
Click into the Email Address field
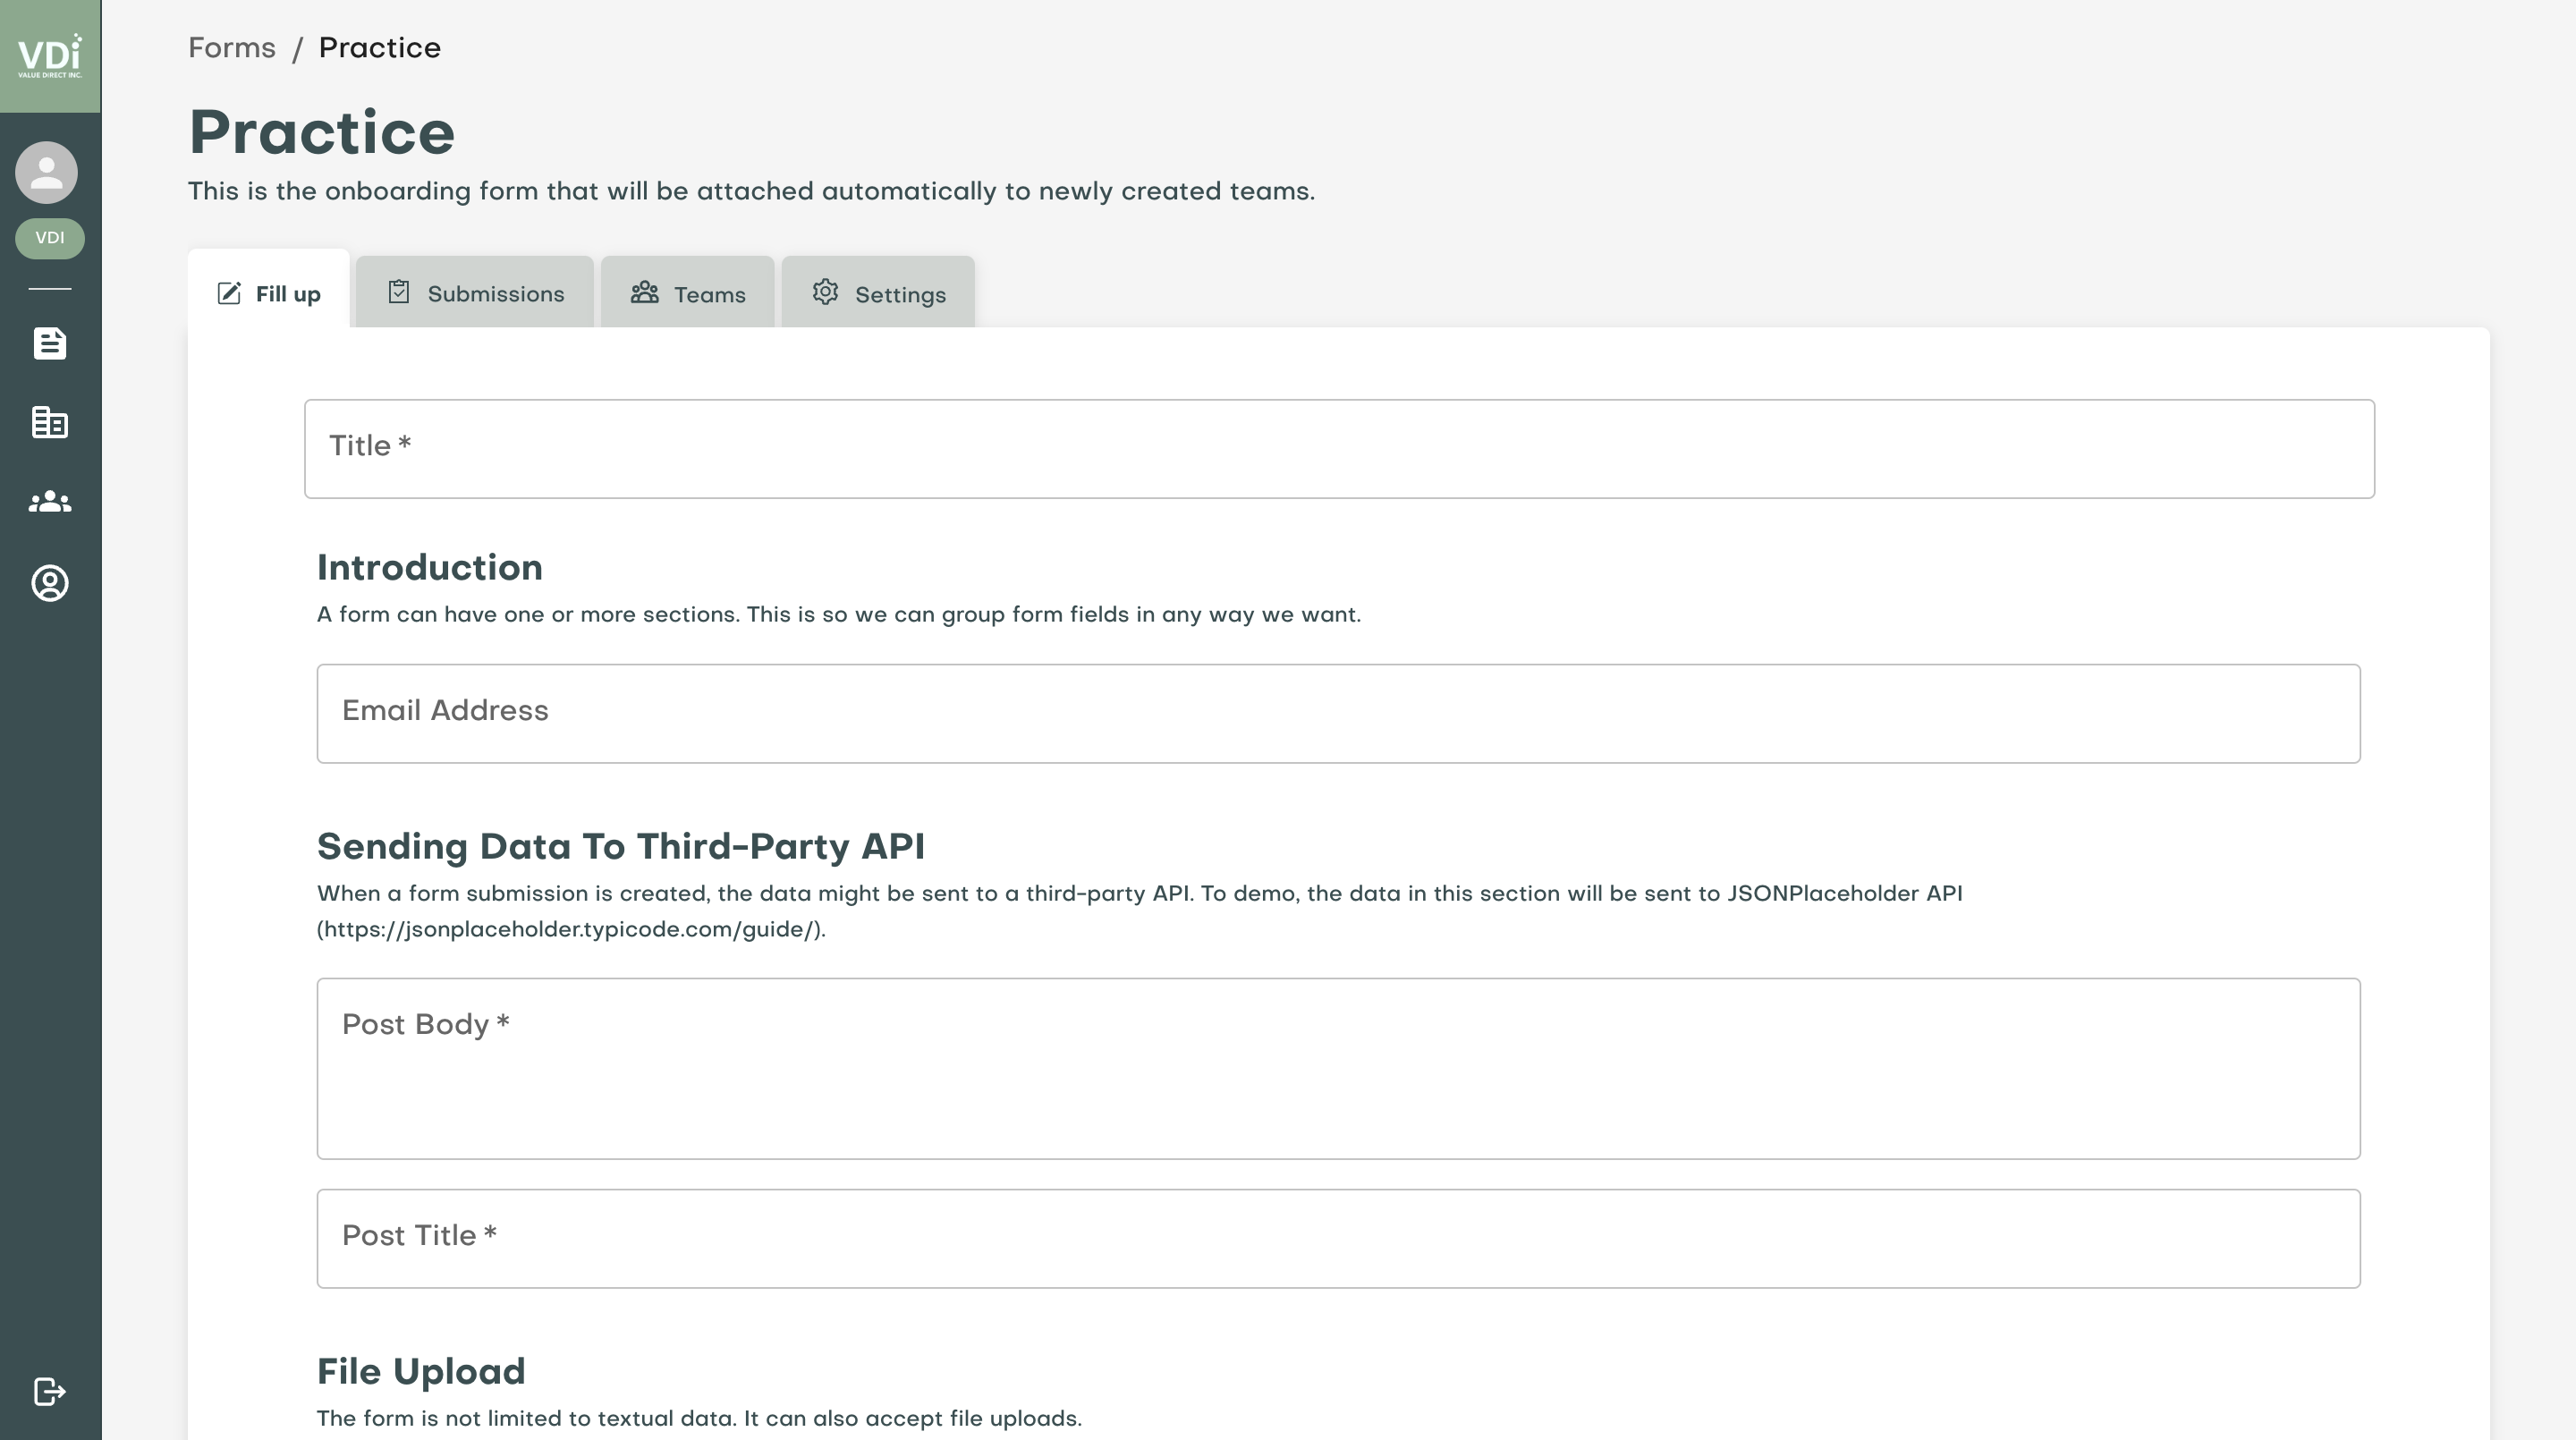[1338, 713]
